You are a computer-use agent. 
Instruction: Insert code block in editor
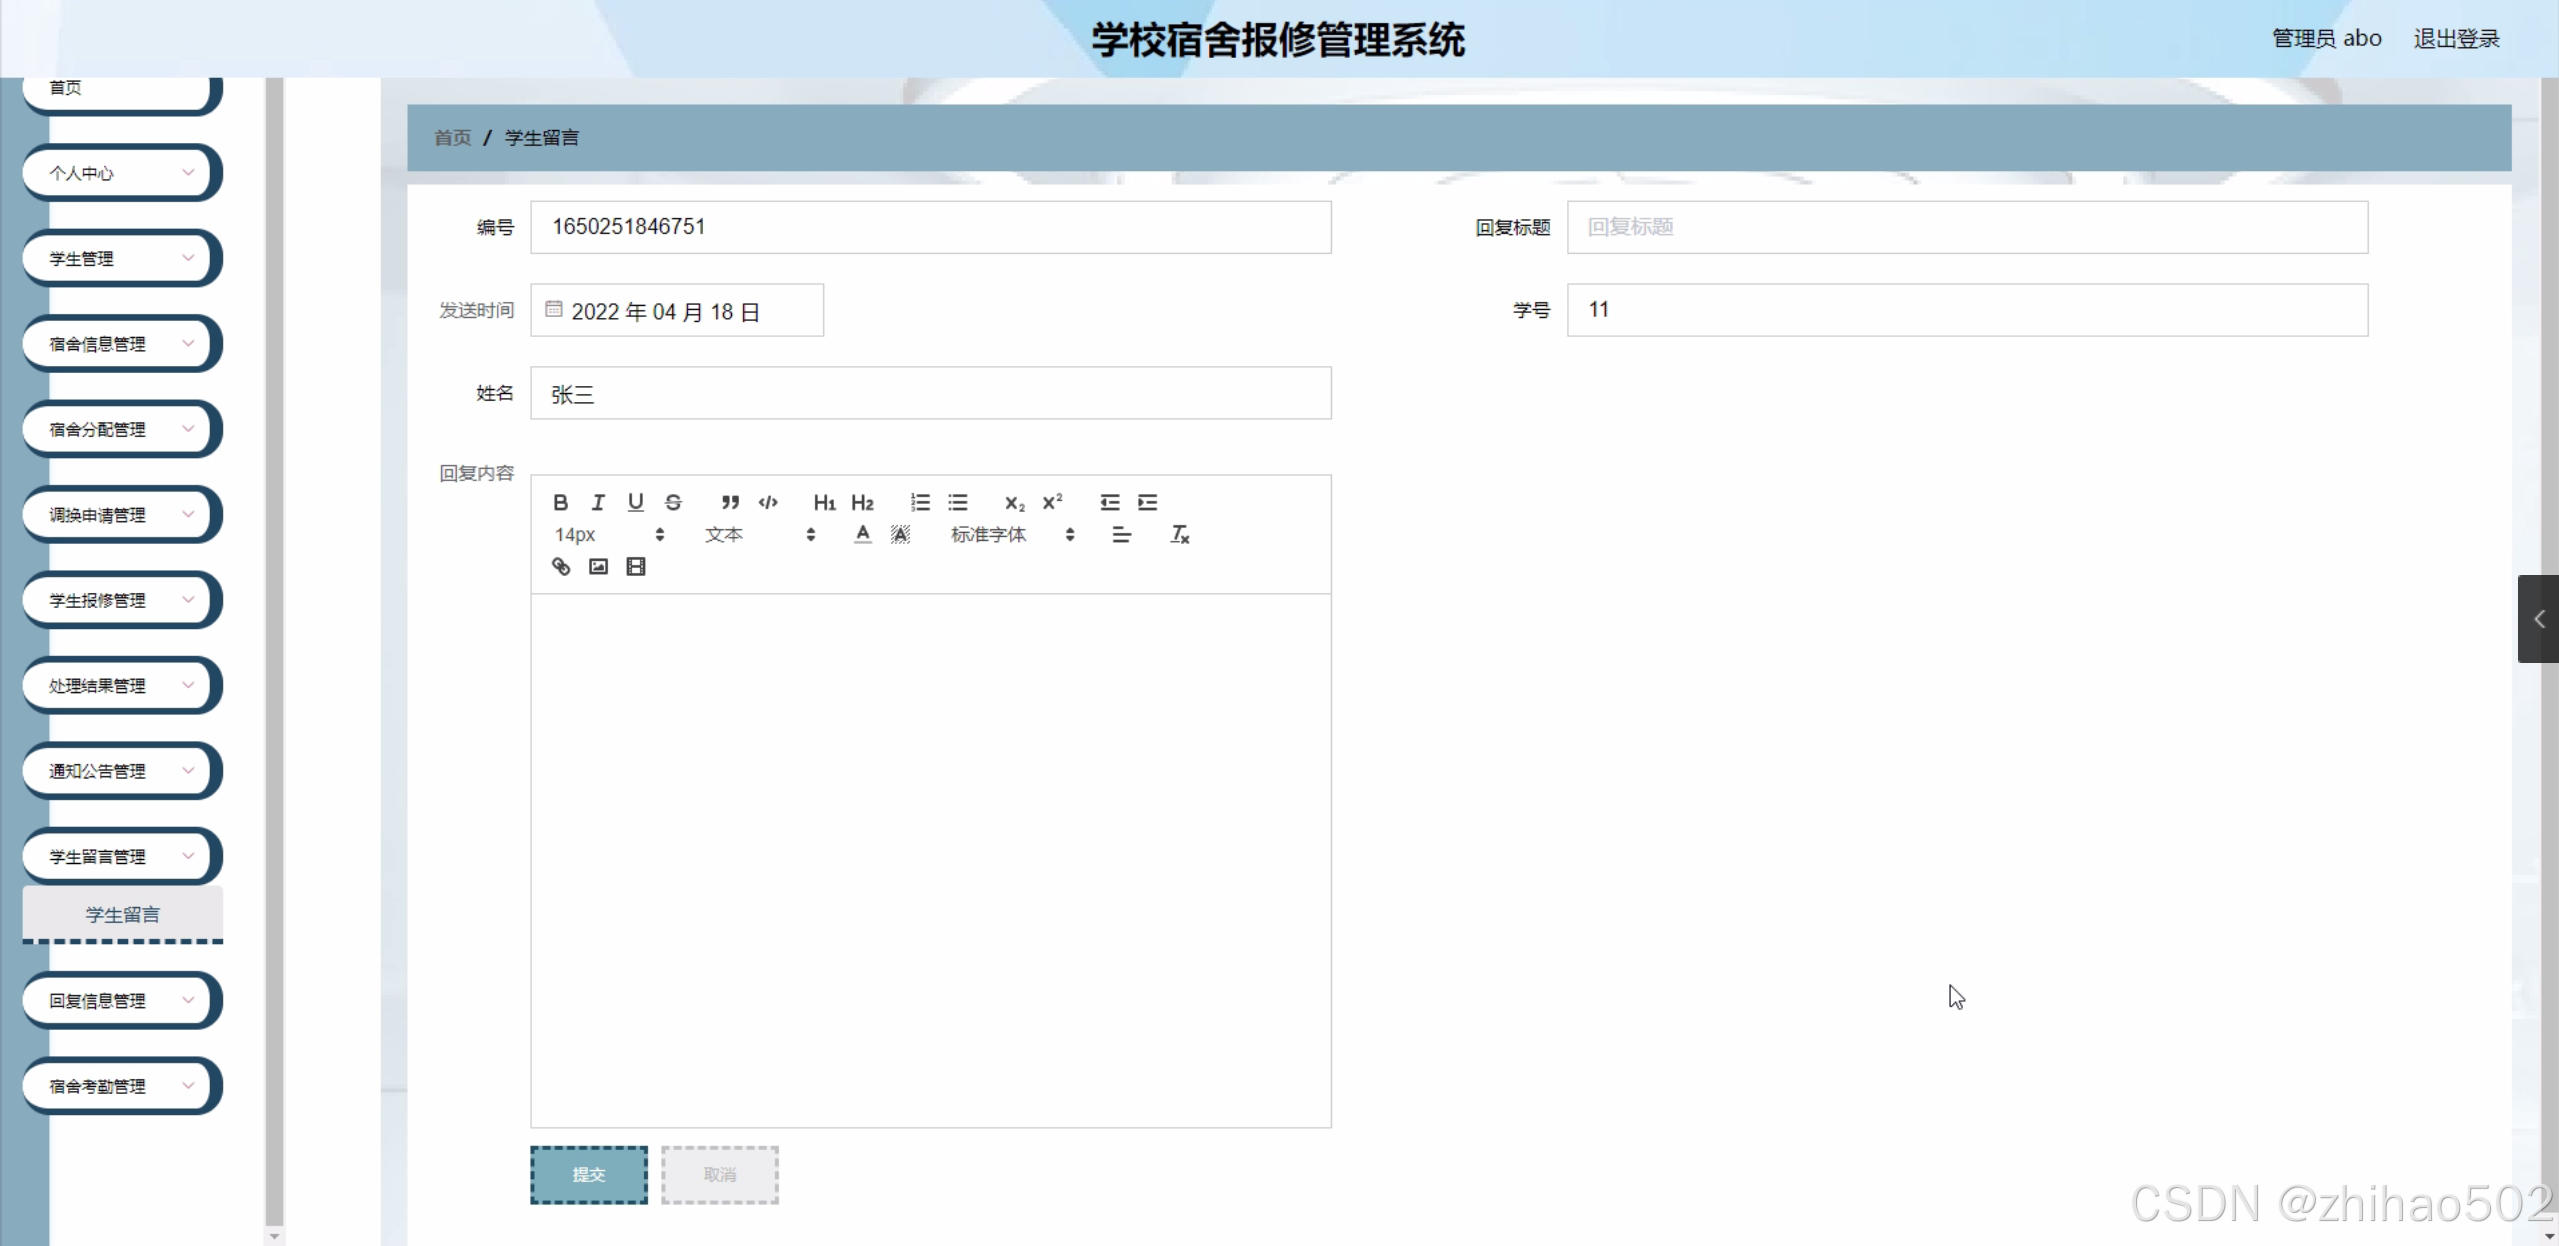(x=768, y=502)
